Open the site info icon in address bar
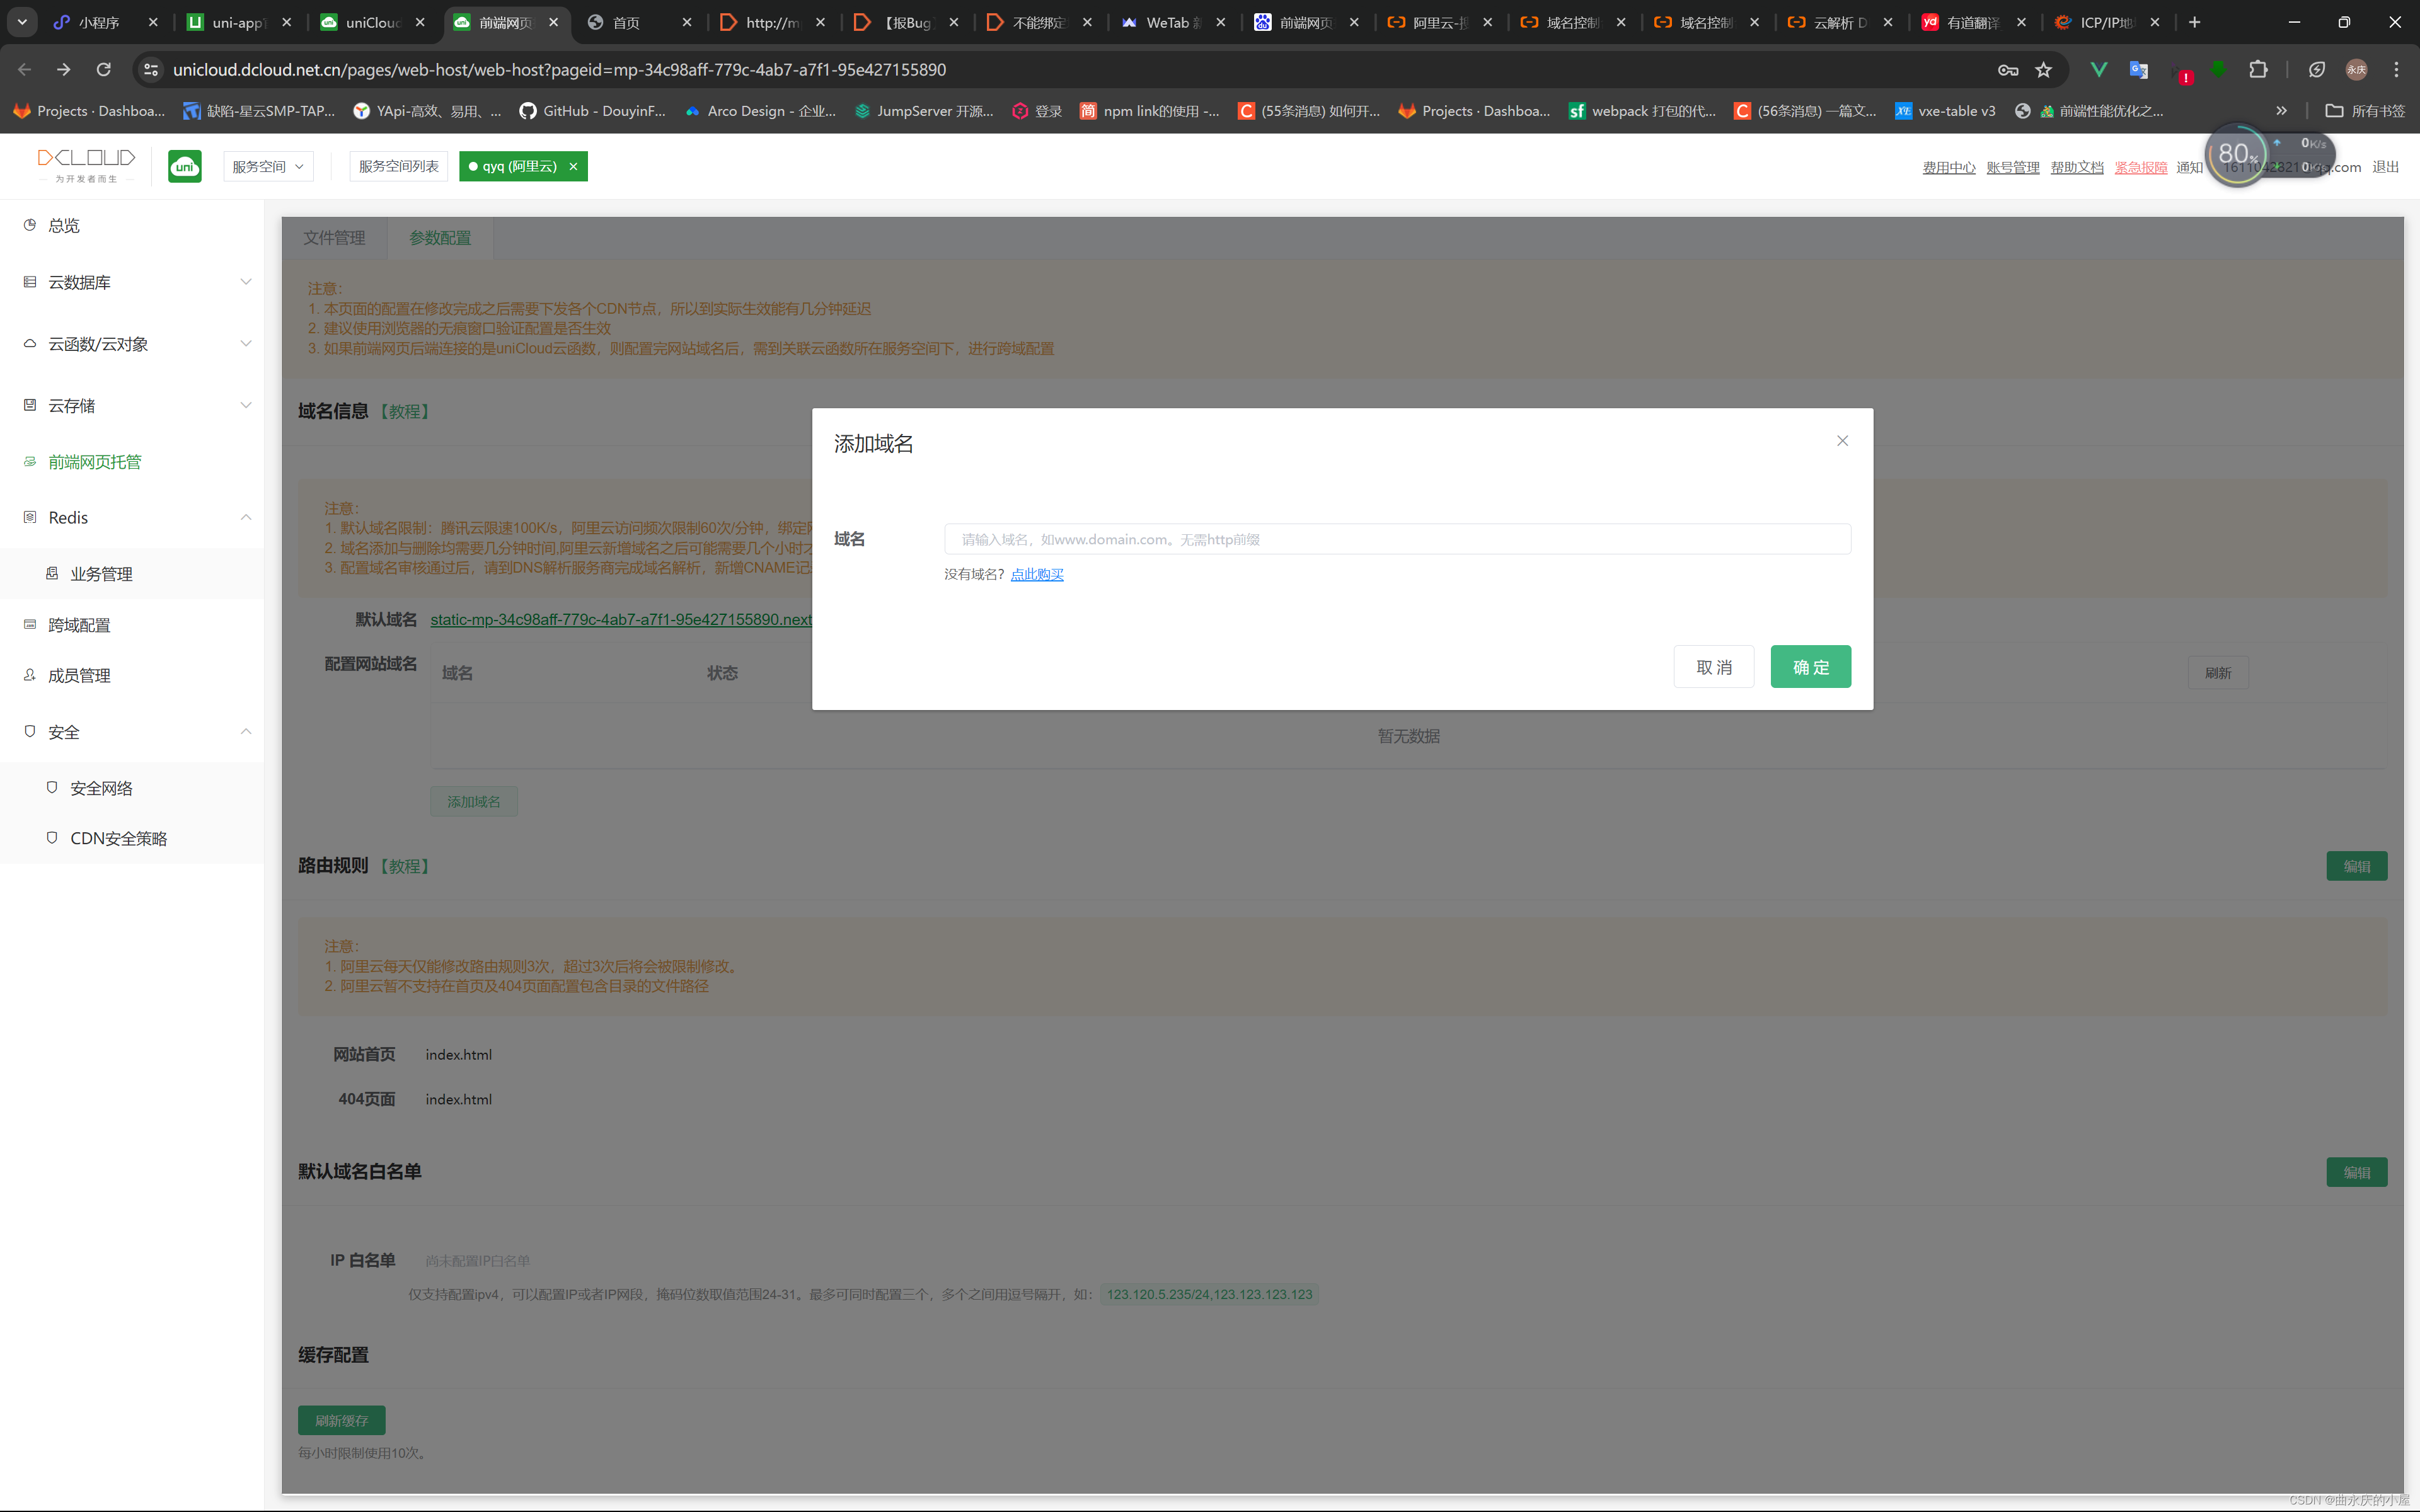This screenshot has height=1512, width=2420. tap(151, 69)
